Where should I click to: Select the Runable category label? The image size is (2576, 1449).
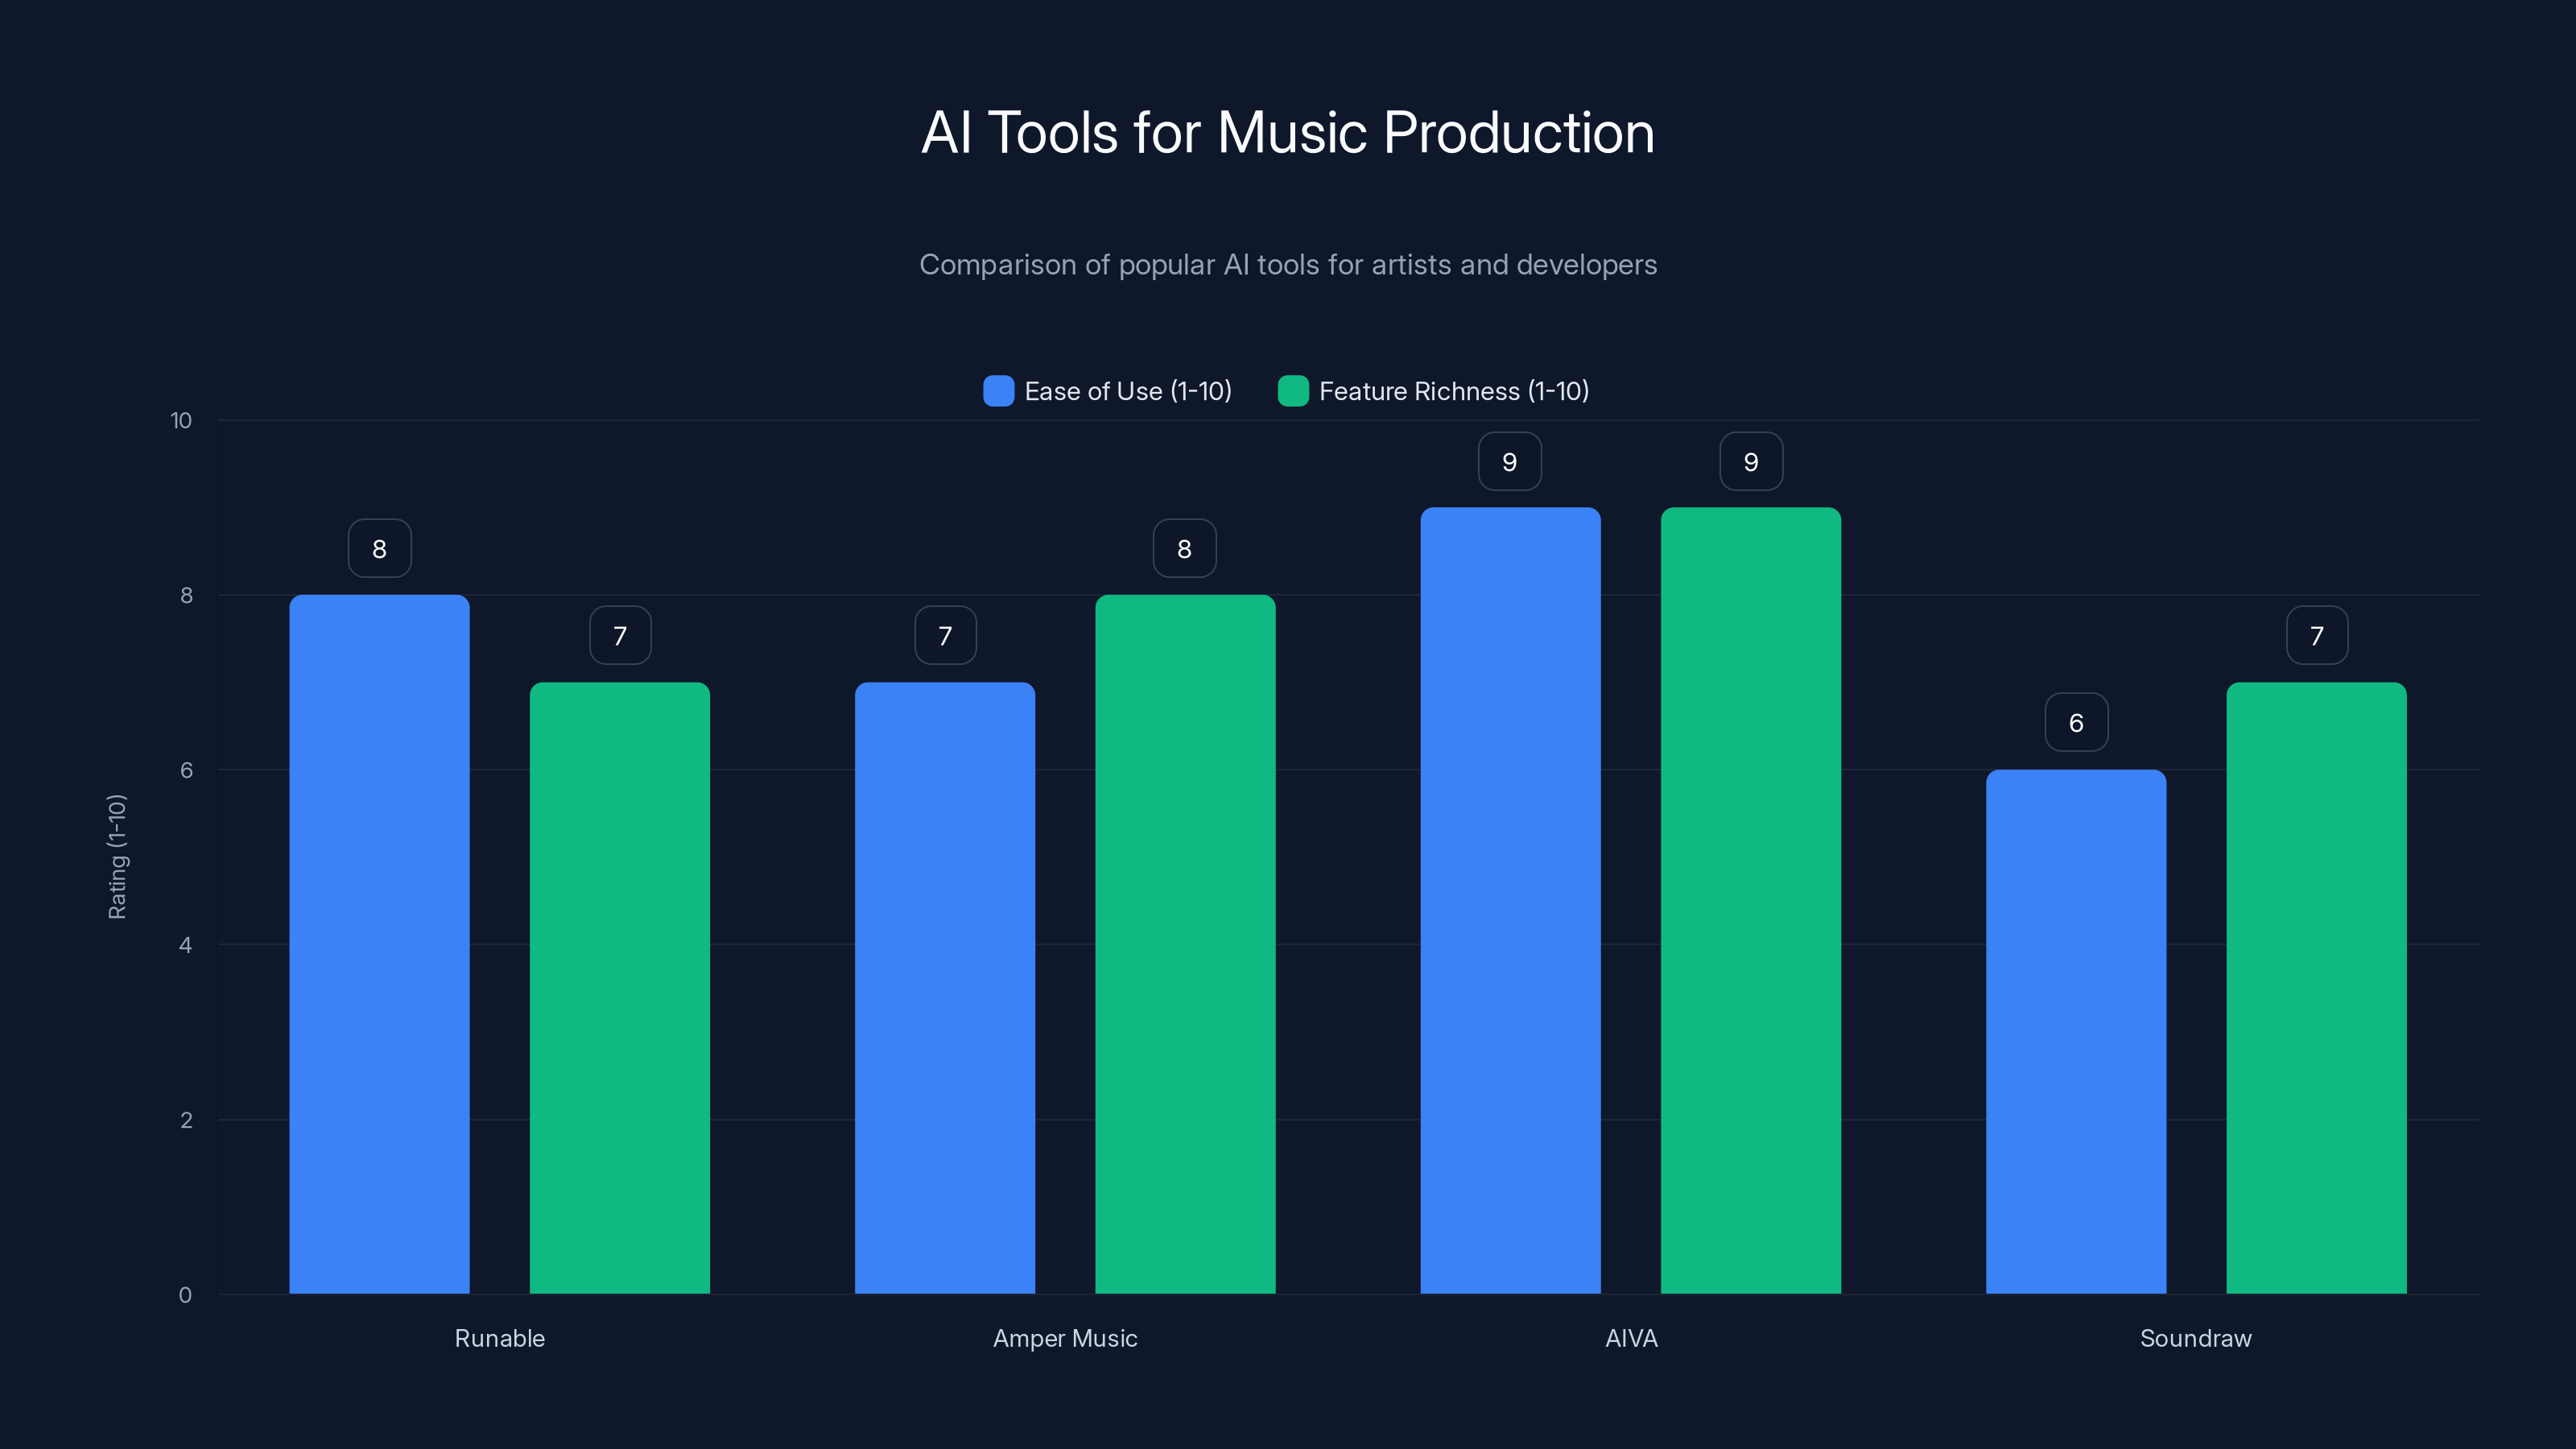click(499, 1338)
